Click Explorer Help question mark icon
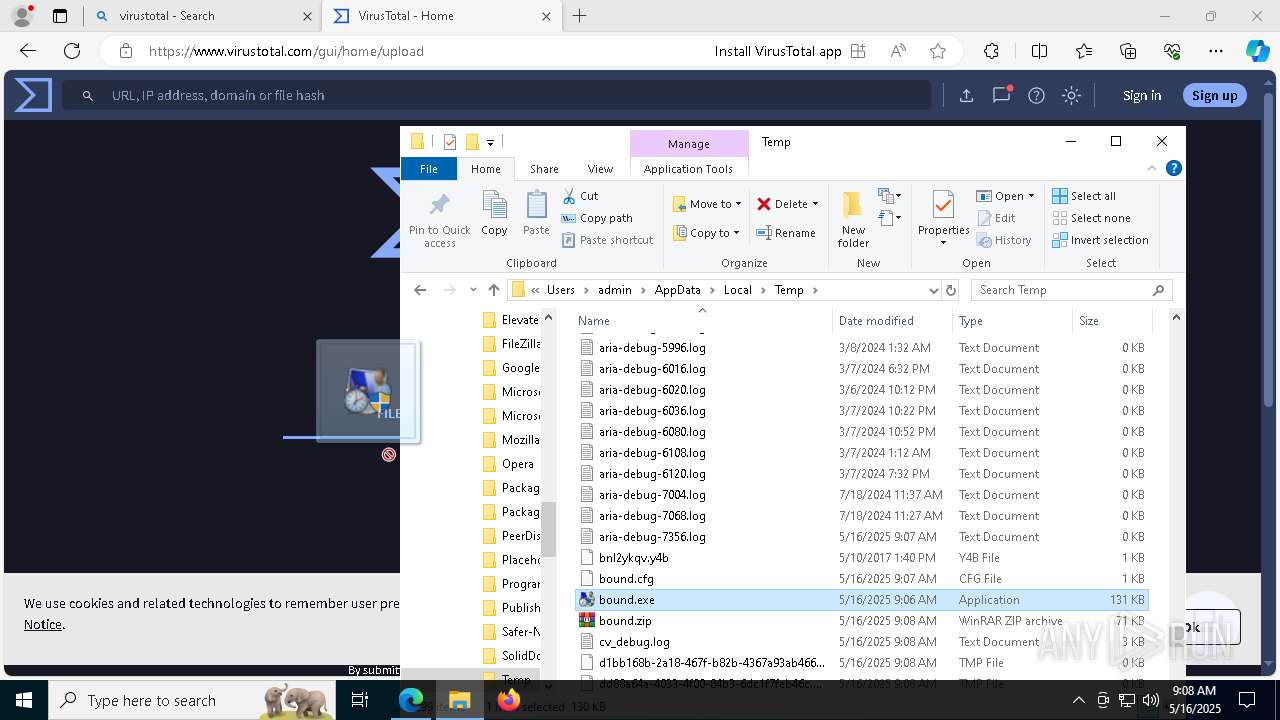Viewport: 1280px width, 720px height. pyautogui.click(x=1174, y=169)
